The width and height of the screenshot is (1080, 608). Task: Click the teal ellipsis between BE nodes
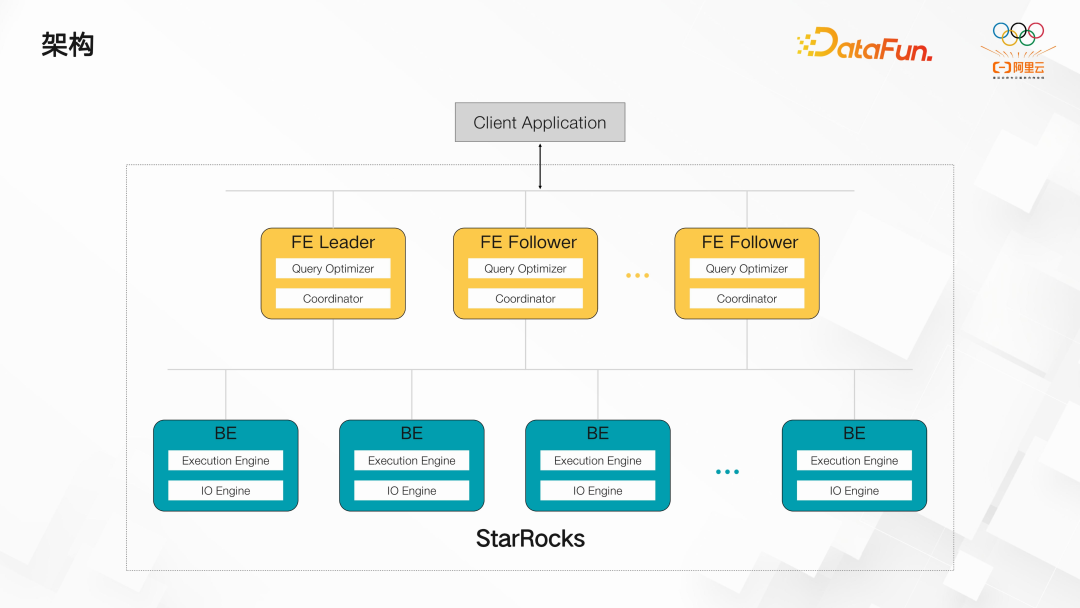(727, 472)
